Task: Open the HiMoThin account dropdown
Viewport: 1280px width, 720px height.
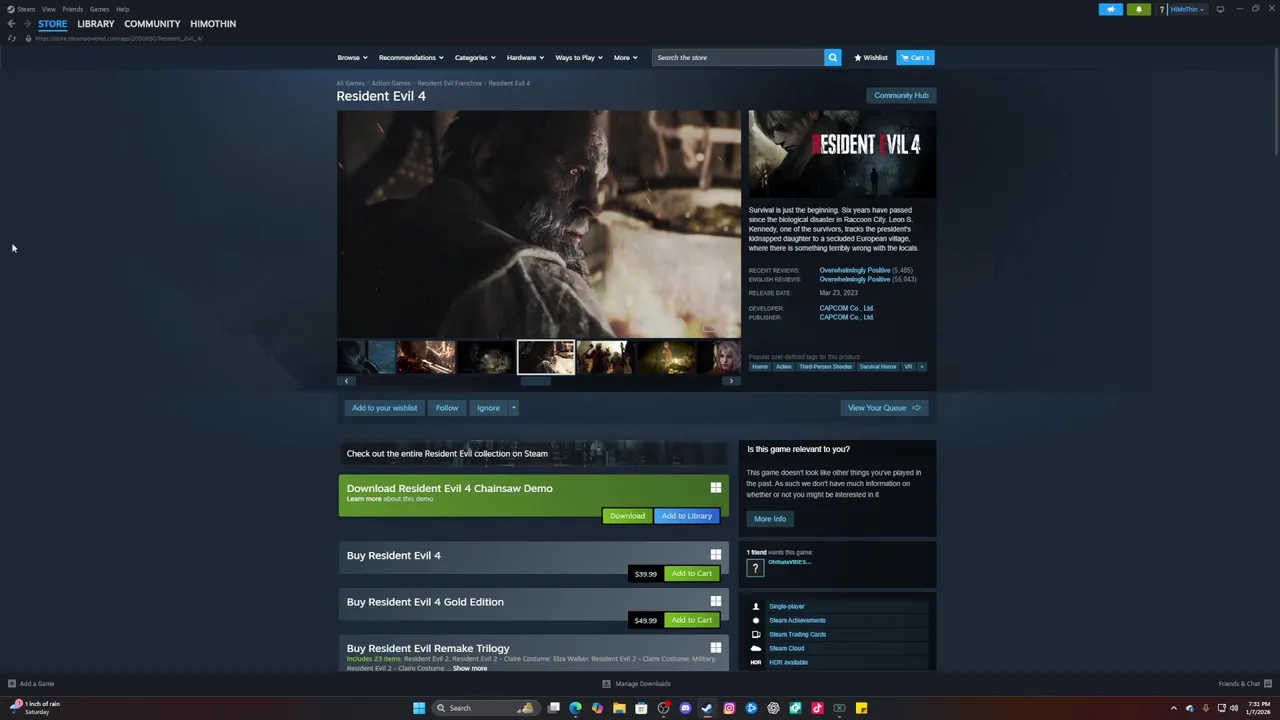Action: click(x=1187, y=9)
